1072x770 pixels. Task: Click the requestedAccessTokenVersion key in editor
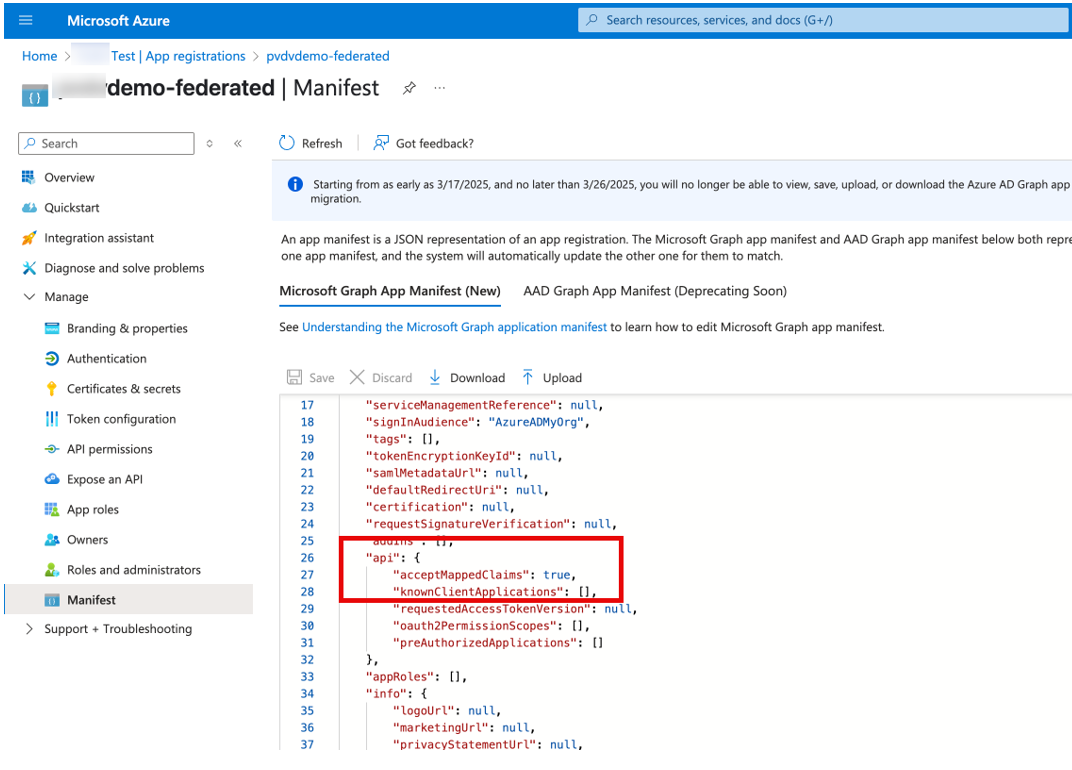[492, 609]
